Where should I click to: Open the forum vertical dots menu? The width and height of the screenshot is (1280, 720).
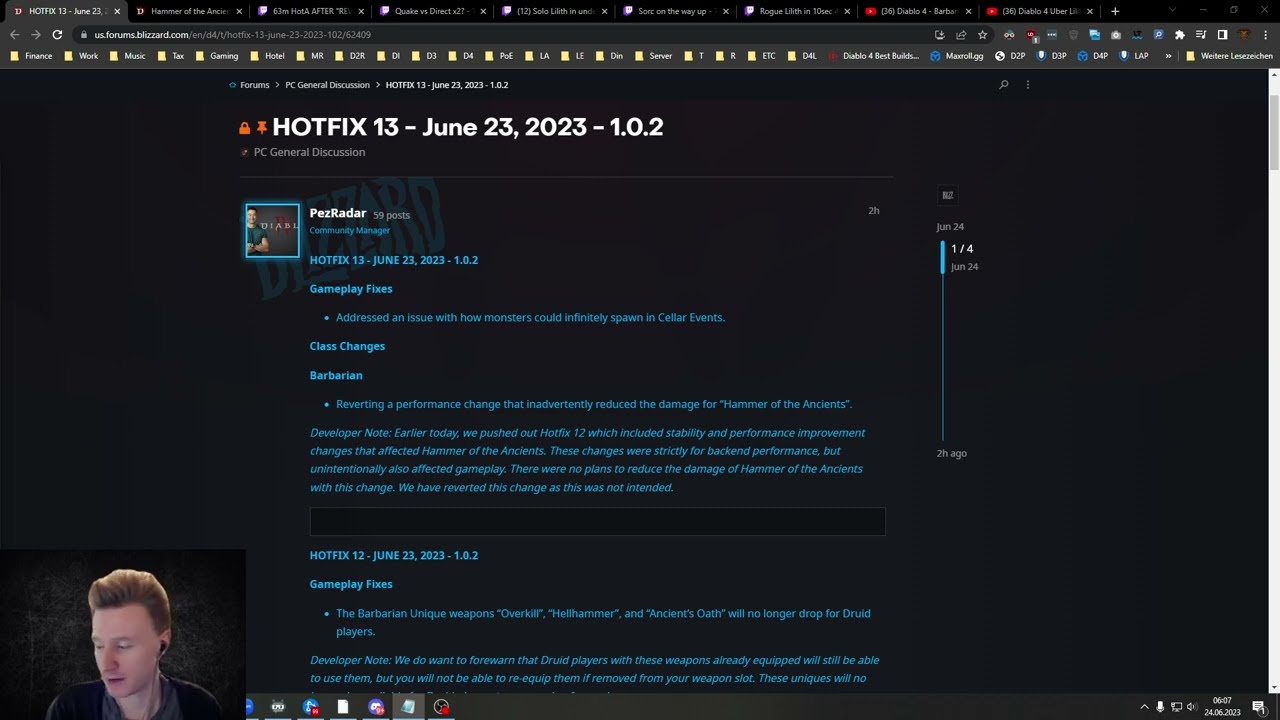coord(1027,85)
